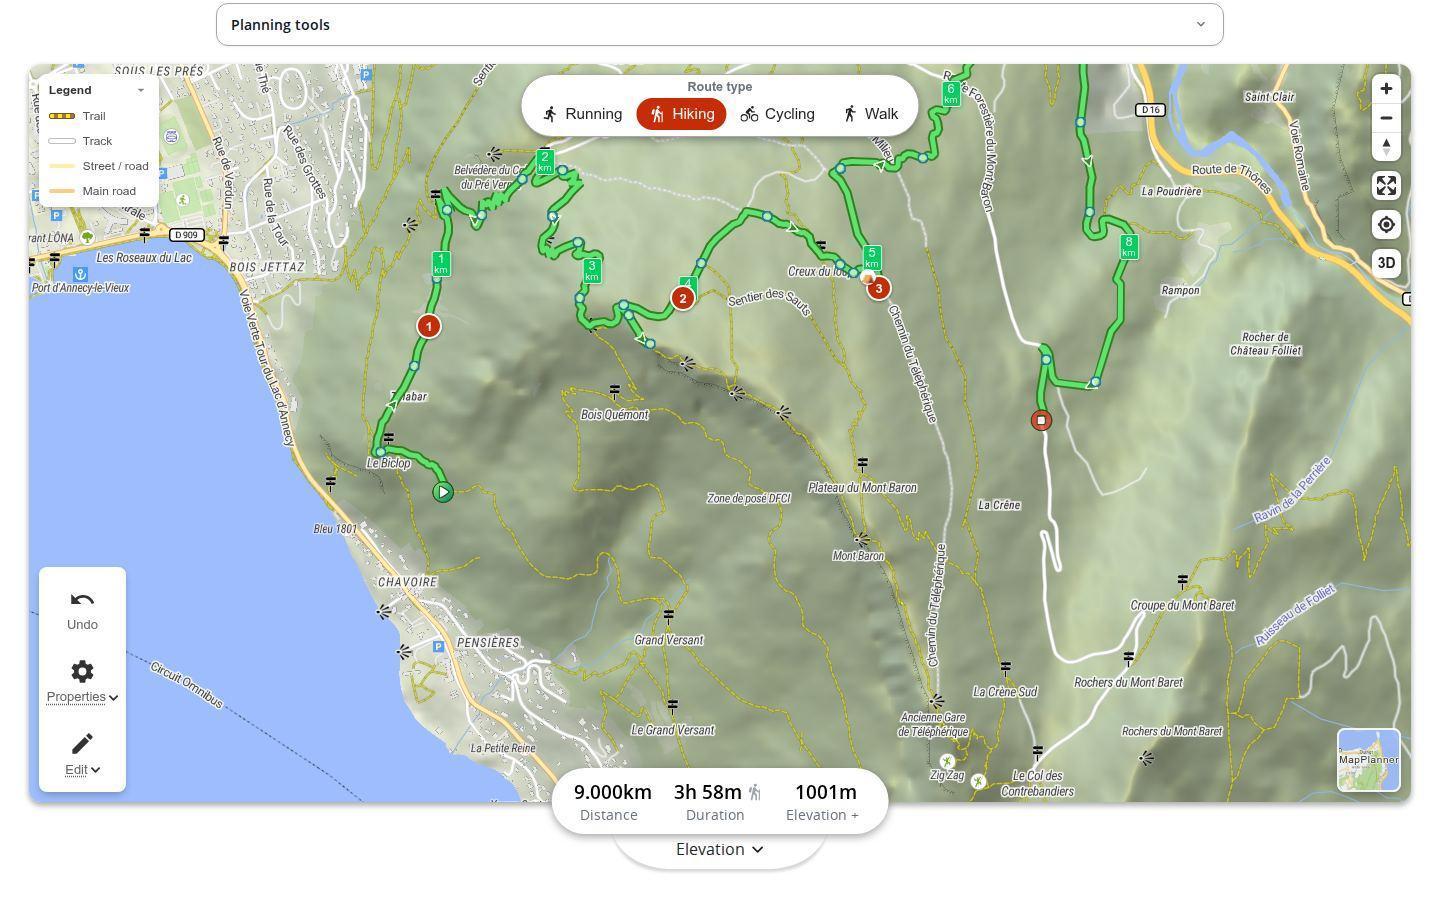This screenshot has height=900, width=1440.
Task: Click the signpost icon above Grand Versant
Action: coord(669,616)
